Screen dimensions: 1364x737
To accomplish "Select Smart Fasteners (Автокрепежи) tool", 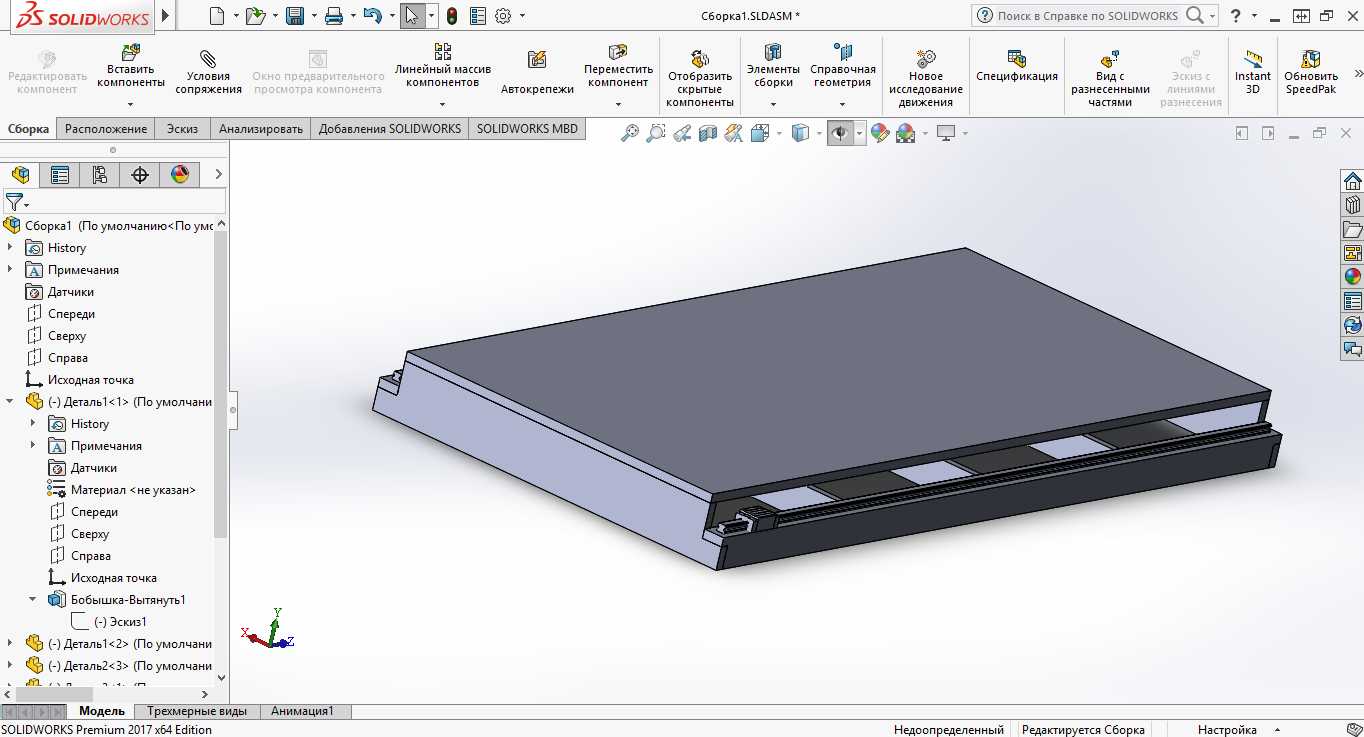I will pyautogui.click(x=537, y=60).
